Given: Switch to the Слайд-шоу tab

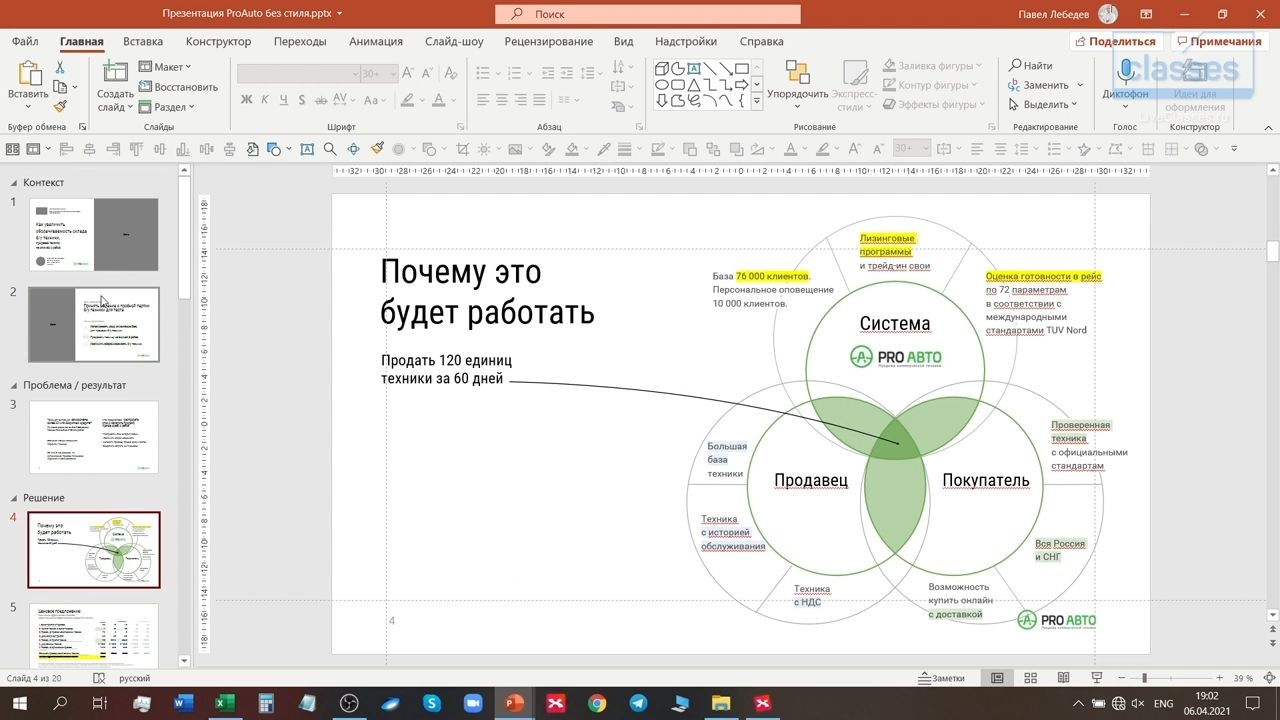Looking at the screenshot, I should [454, 42].
